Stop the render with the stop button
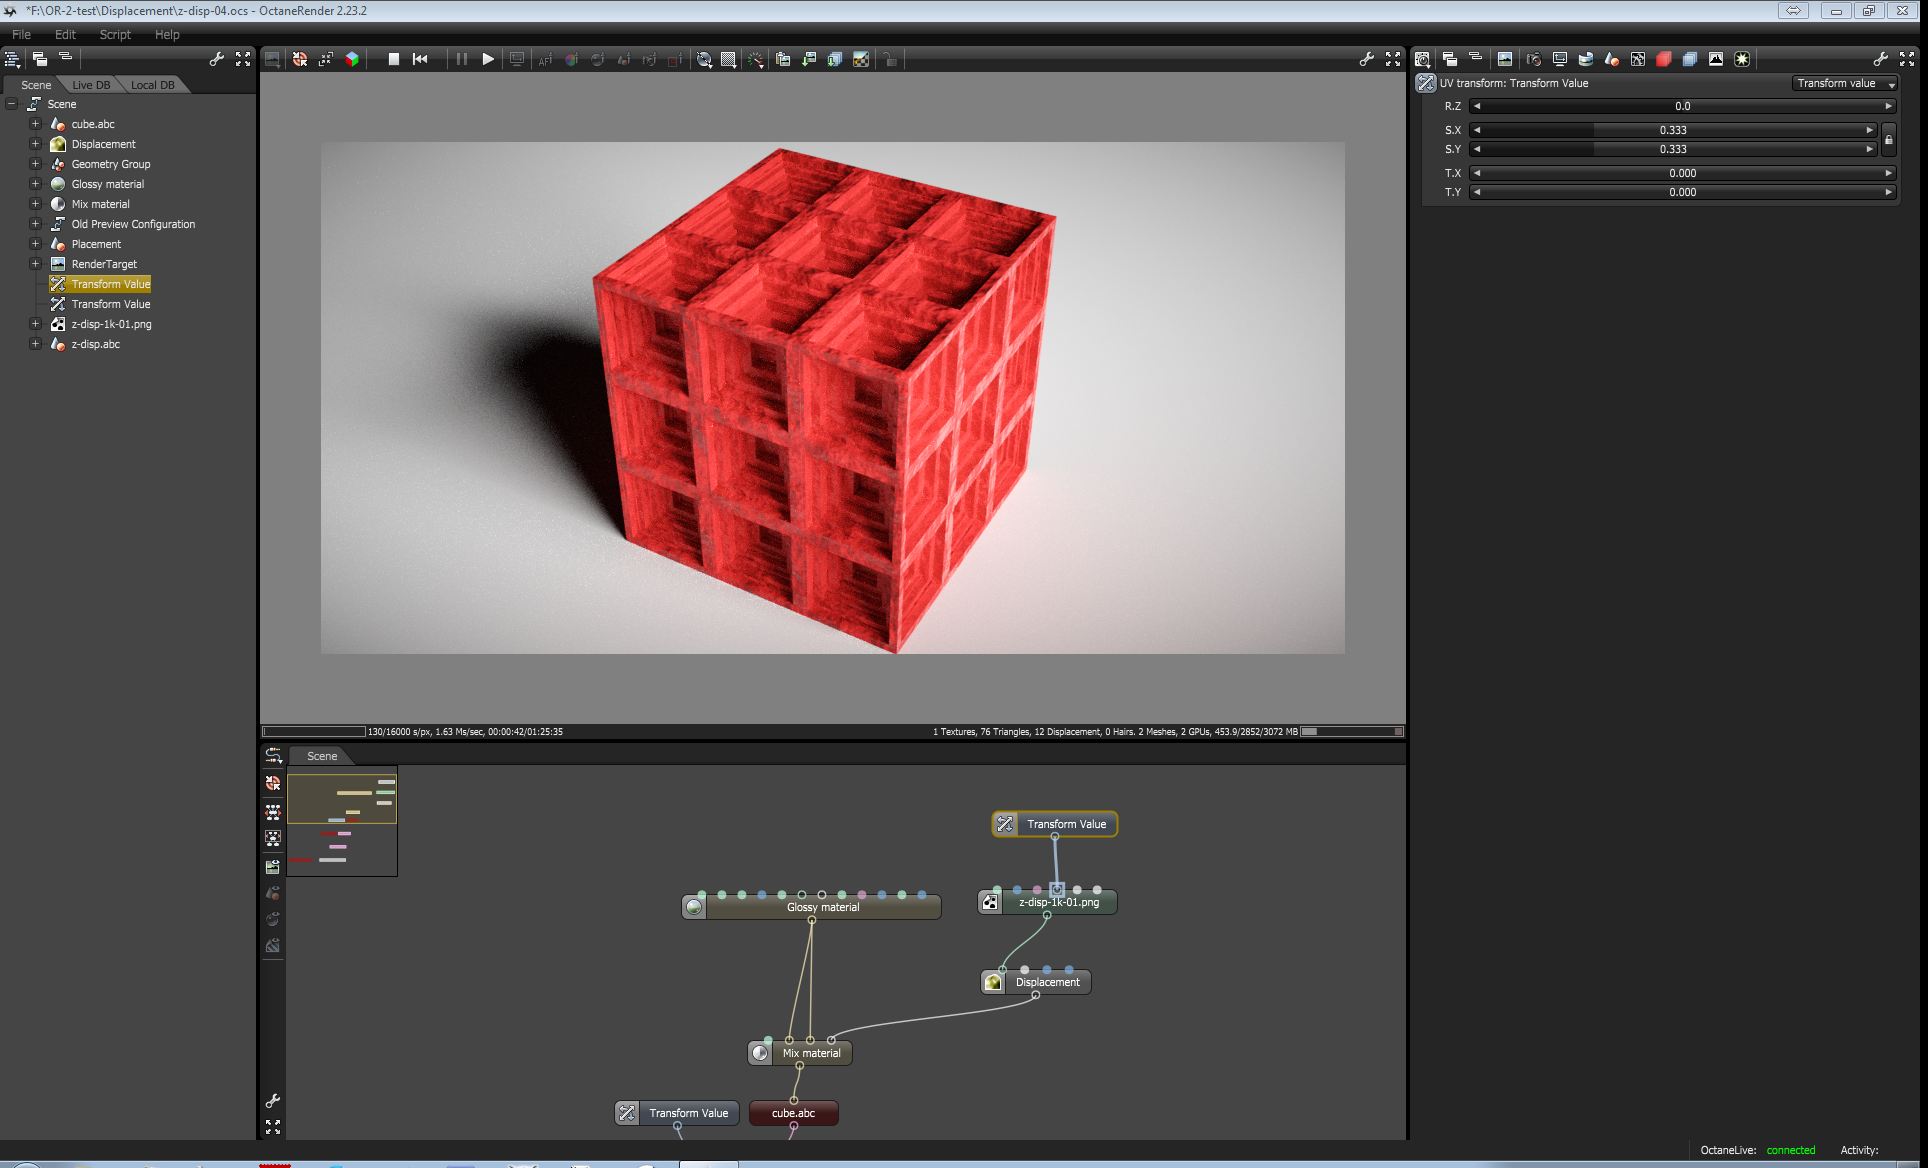1928x1168 pixels. pyautogui.click(x=394, y=59)
